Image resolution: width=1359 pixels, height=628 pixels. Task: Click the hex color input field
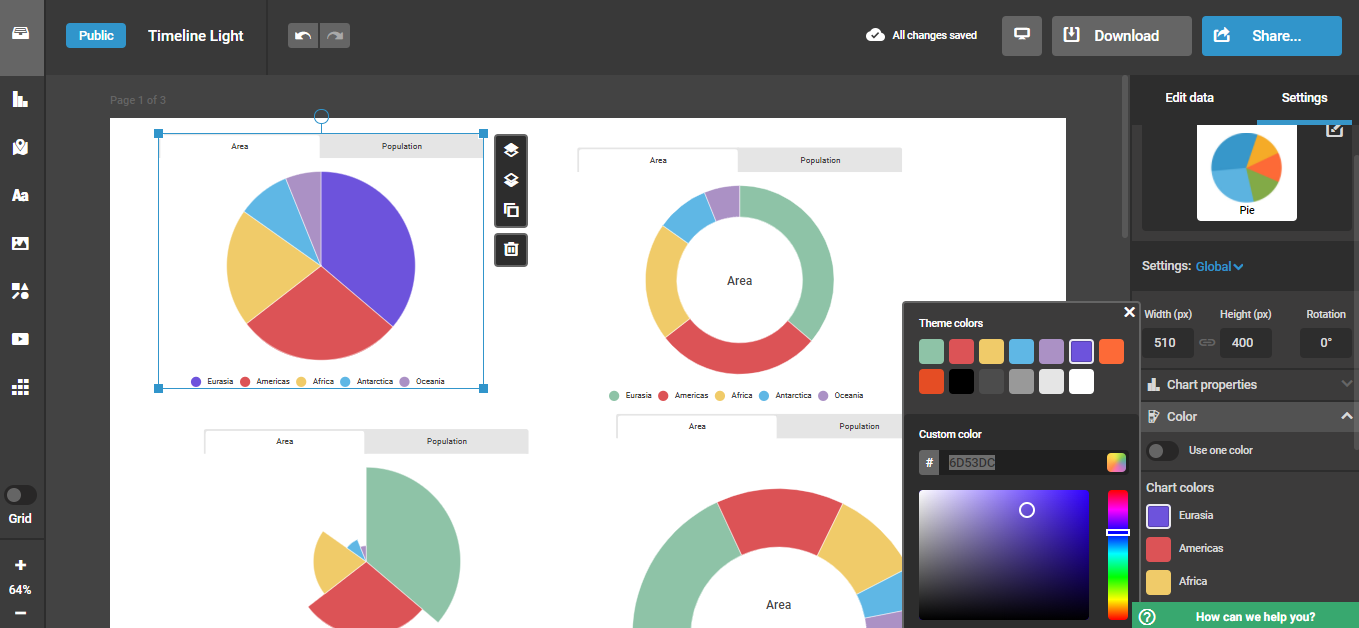pos(1020,462)
